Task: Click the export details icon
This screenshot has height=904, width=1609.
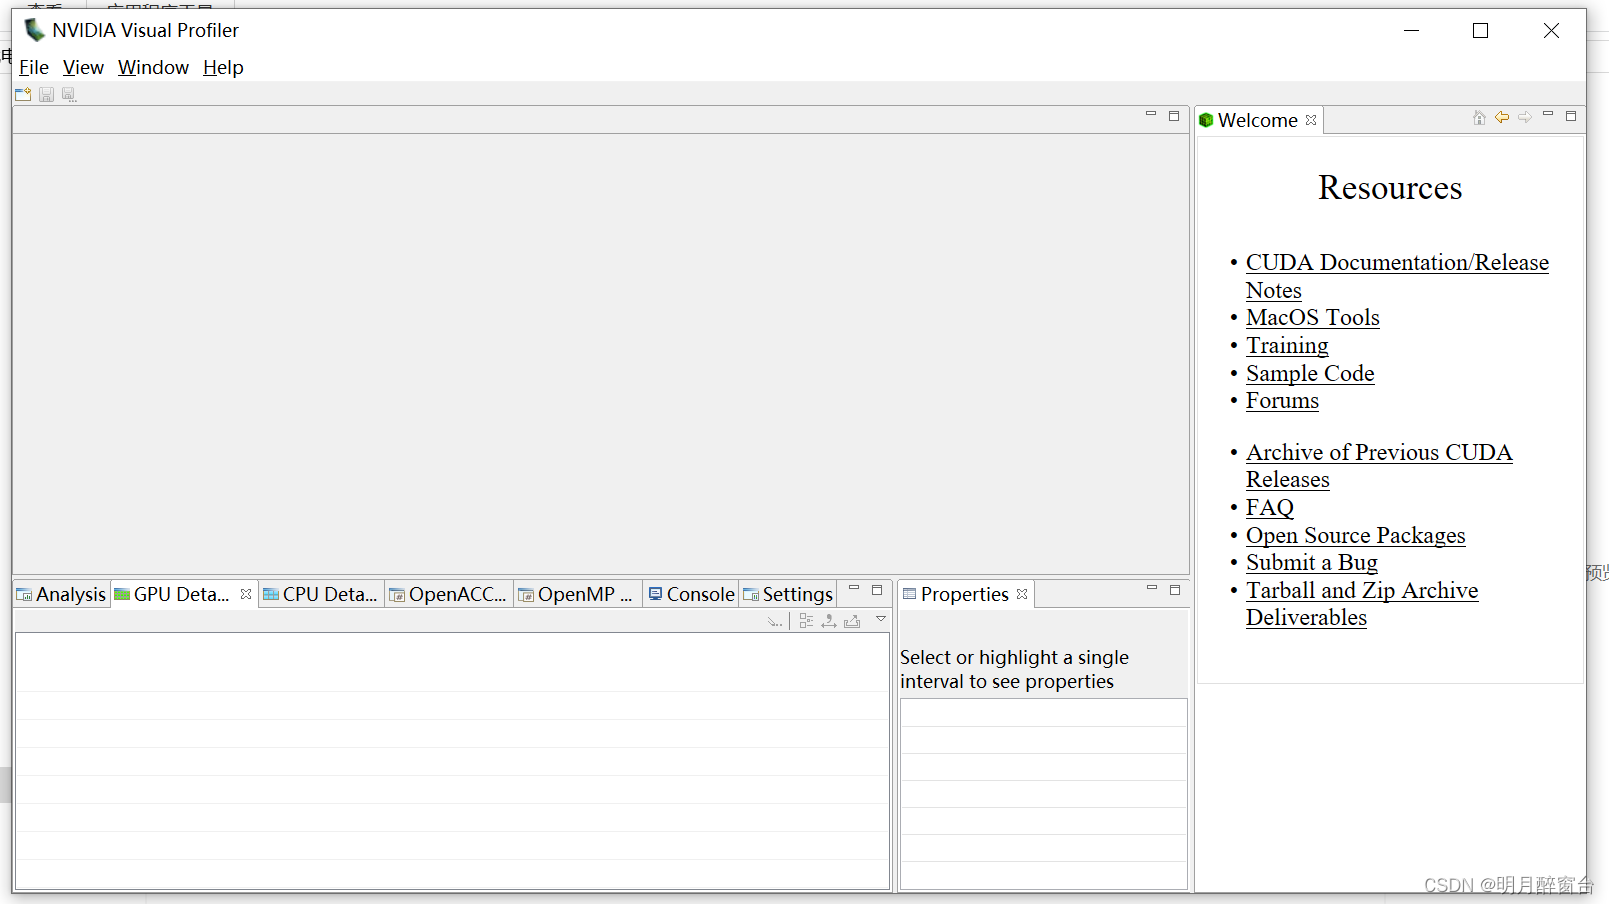Action: point(852,621)
